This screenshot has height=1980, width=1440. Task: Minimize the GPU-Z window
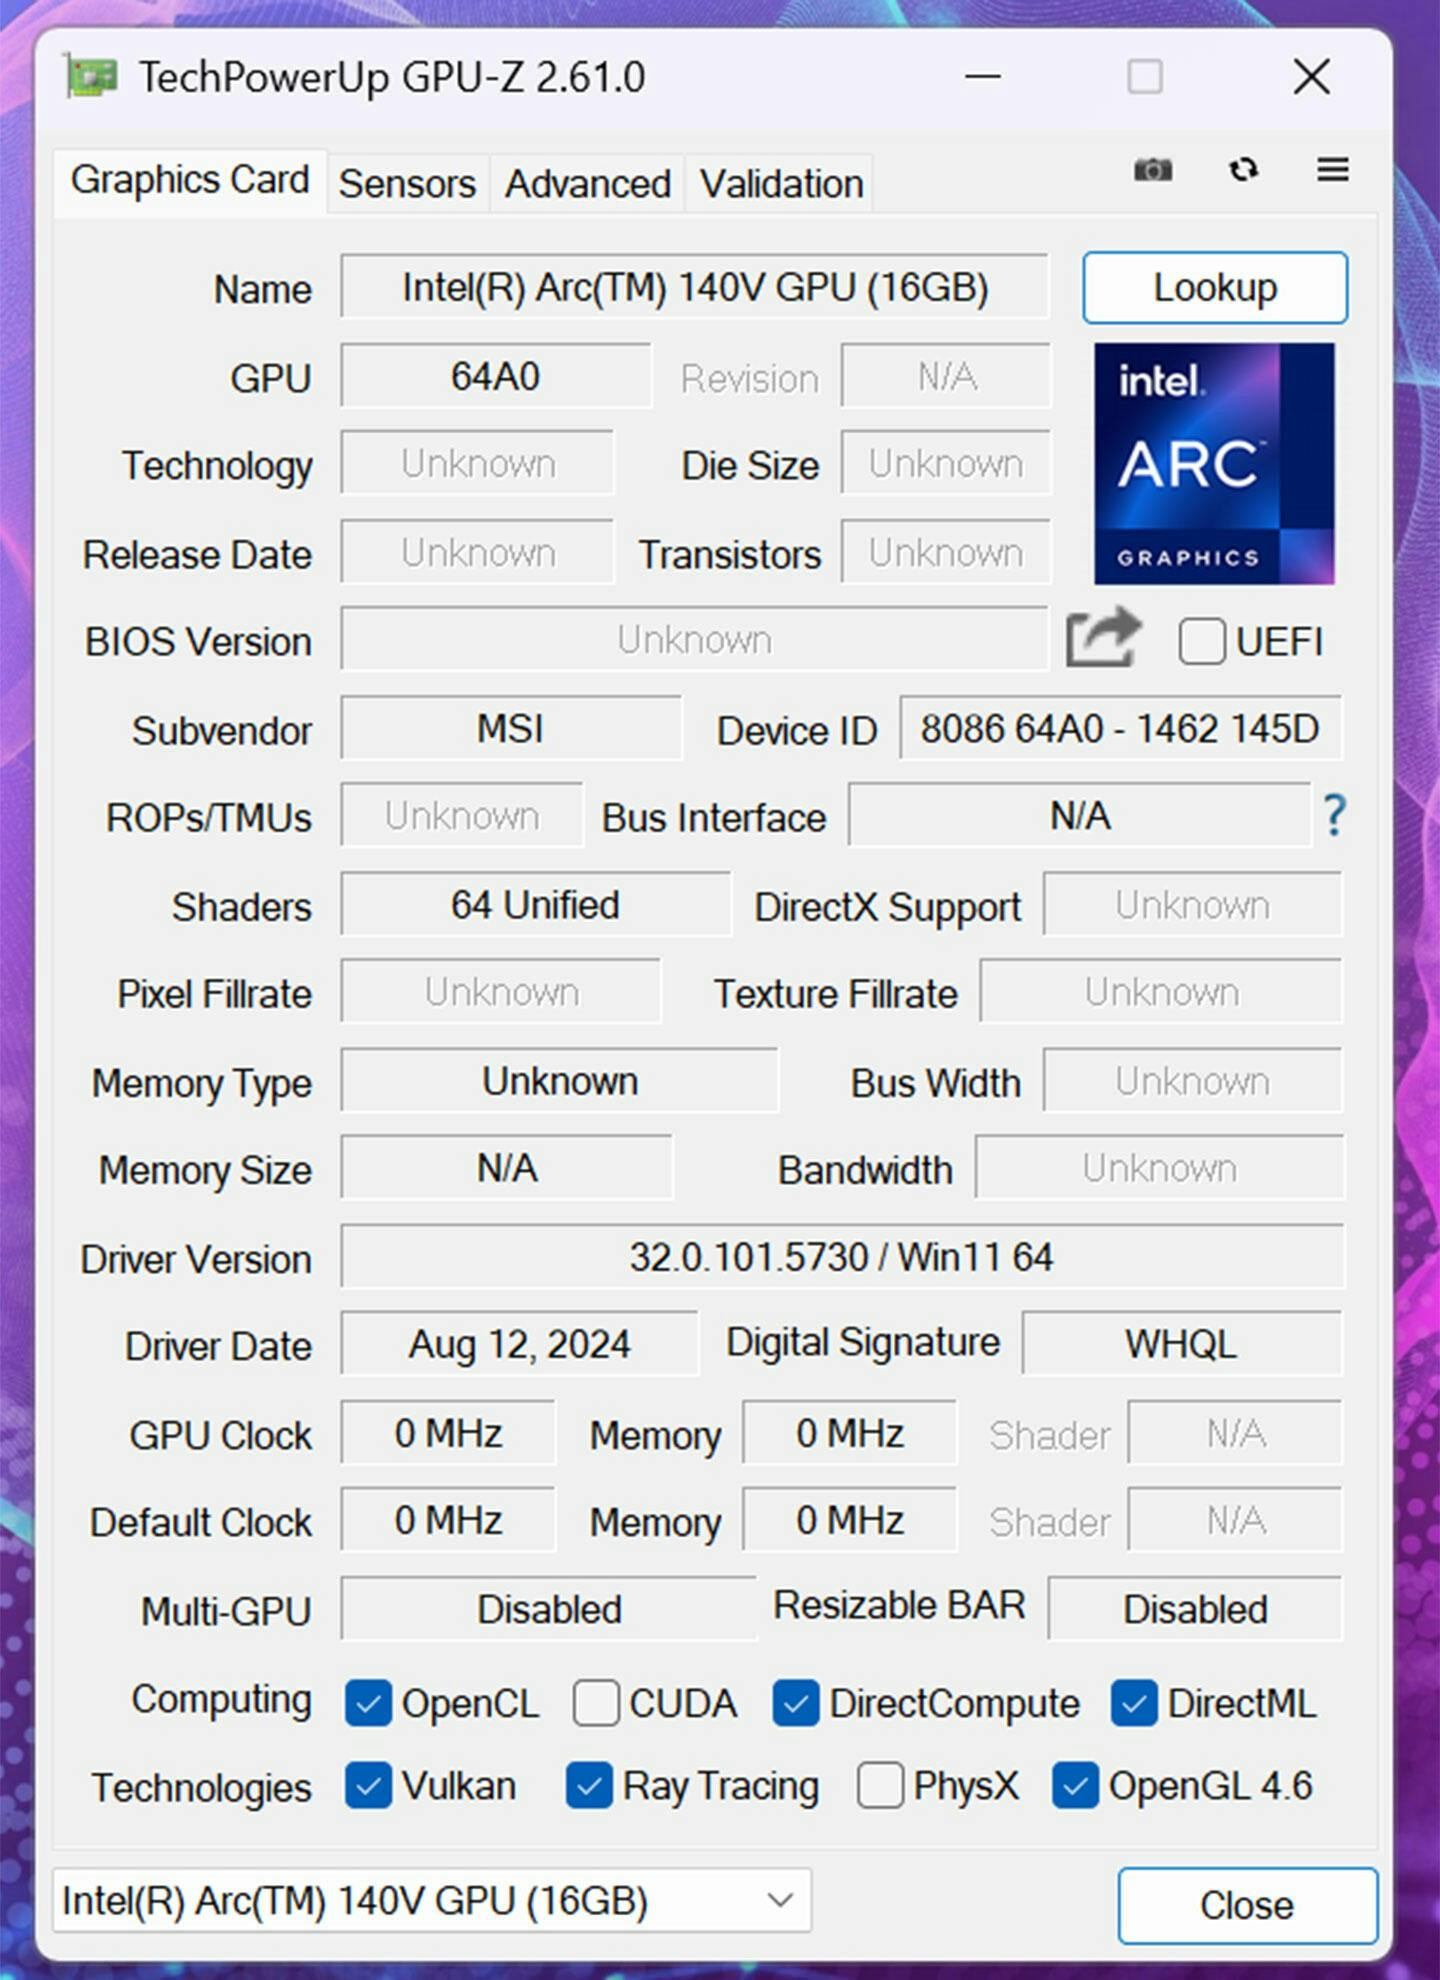click(983, 77)
